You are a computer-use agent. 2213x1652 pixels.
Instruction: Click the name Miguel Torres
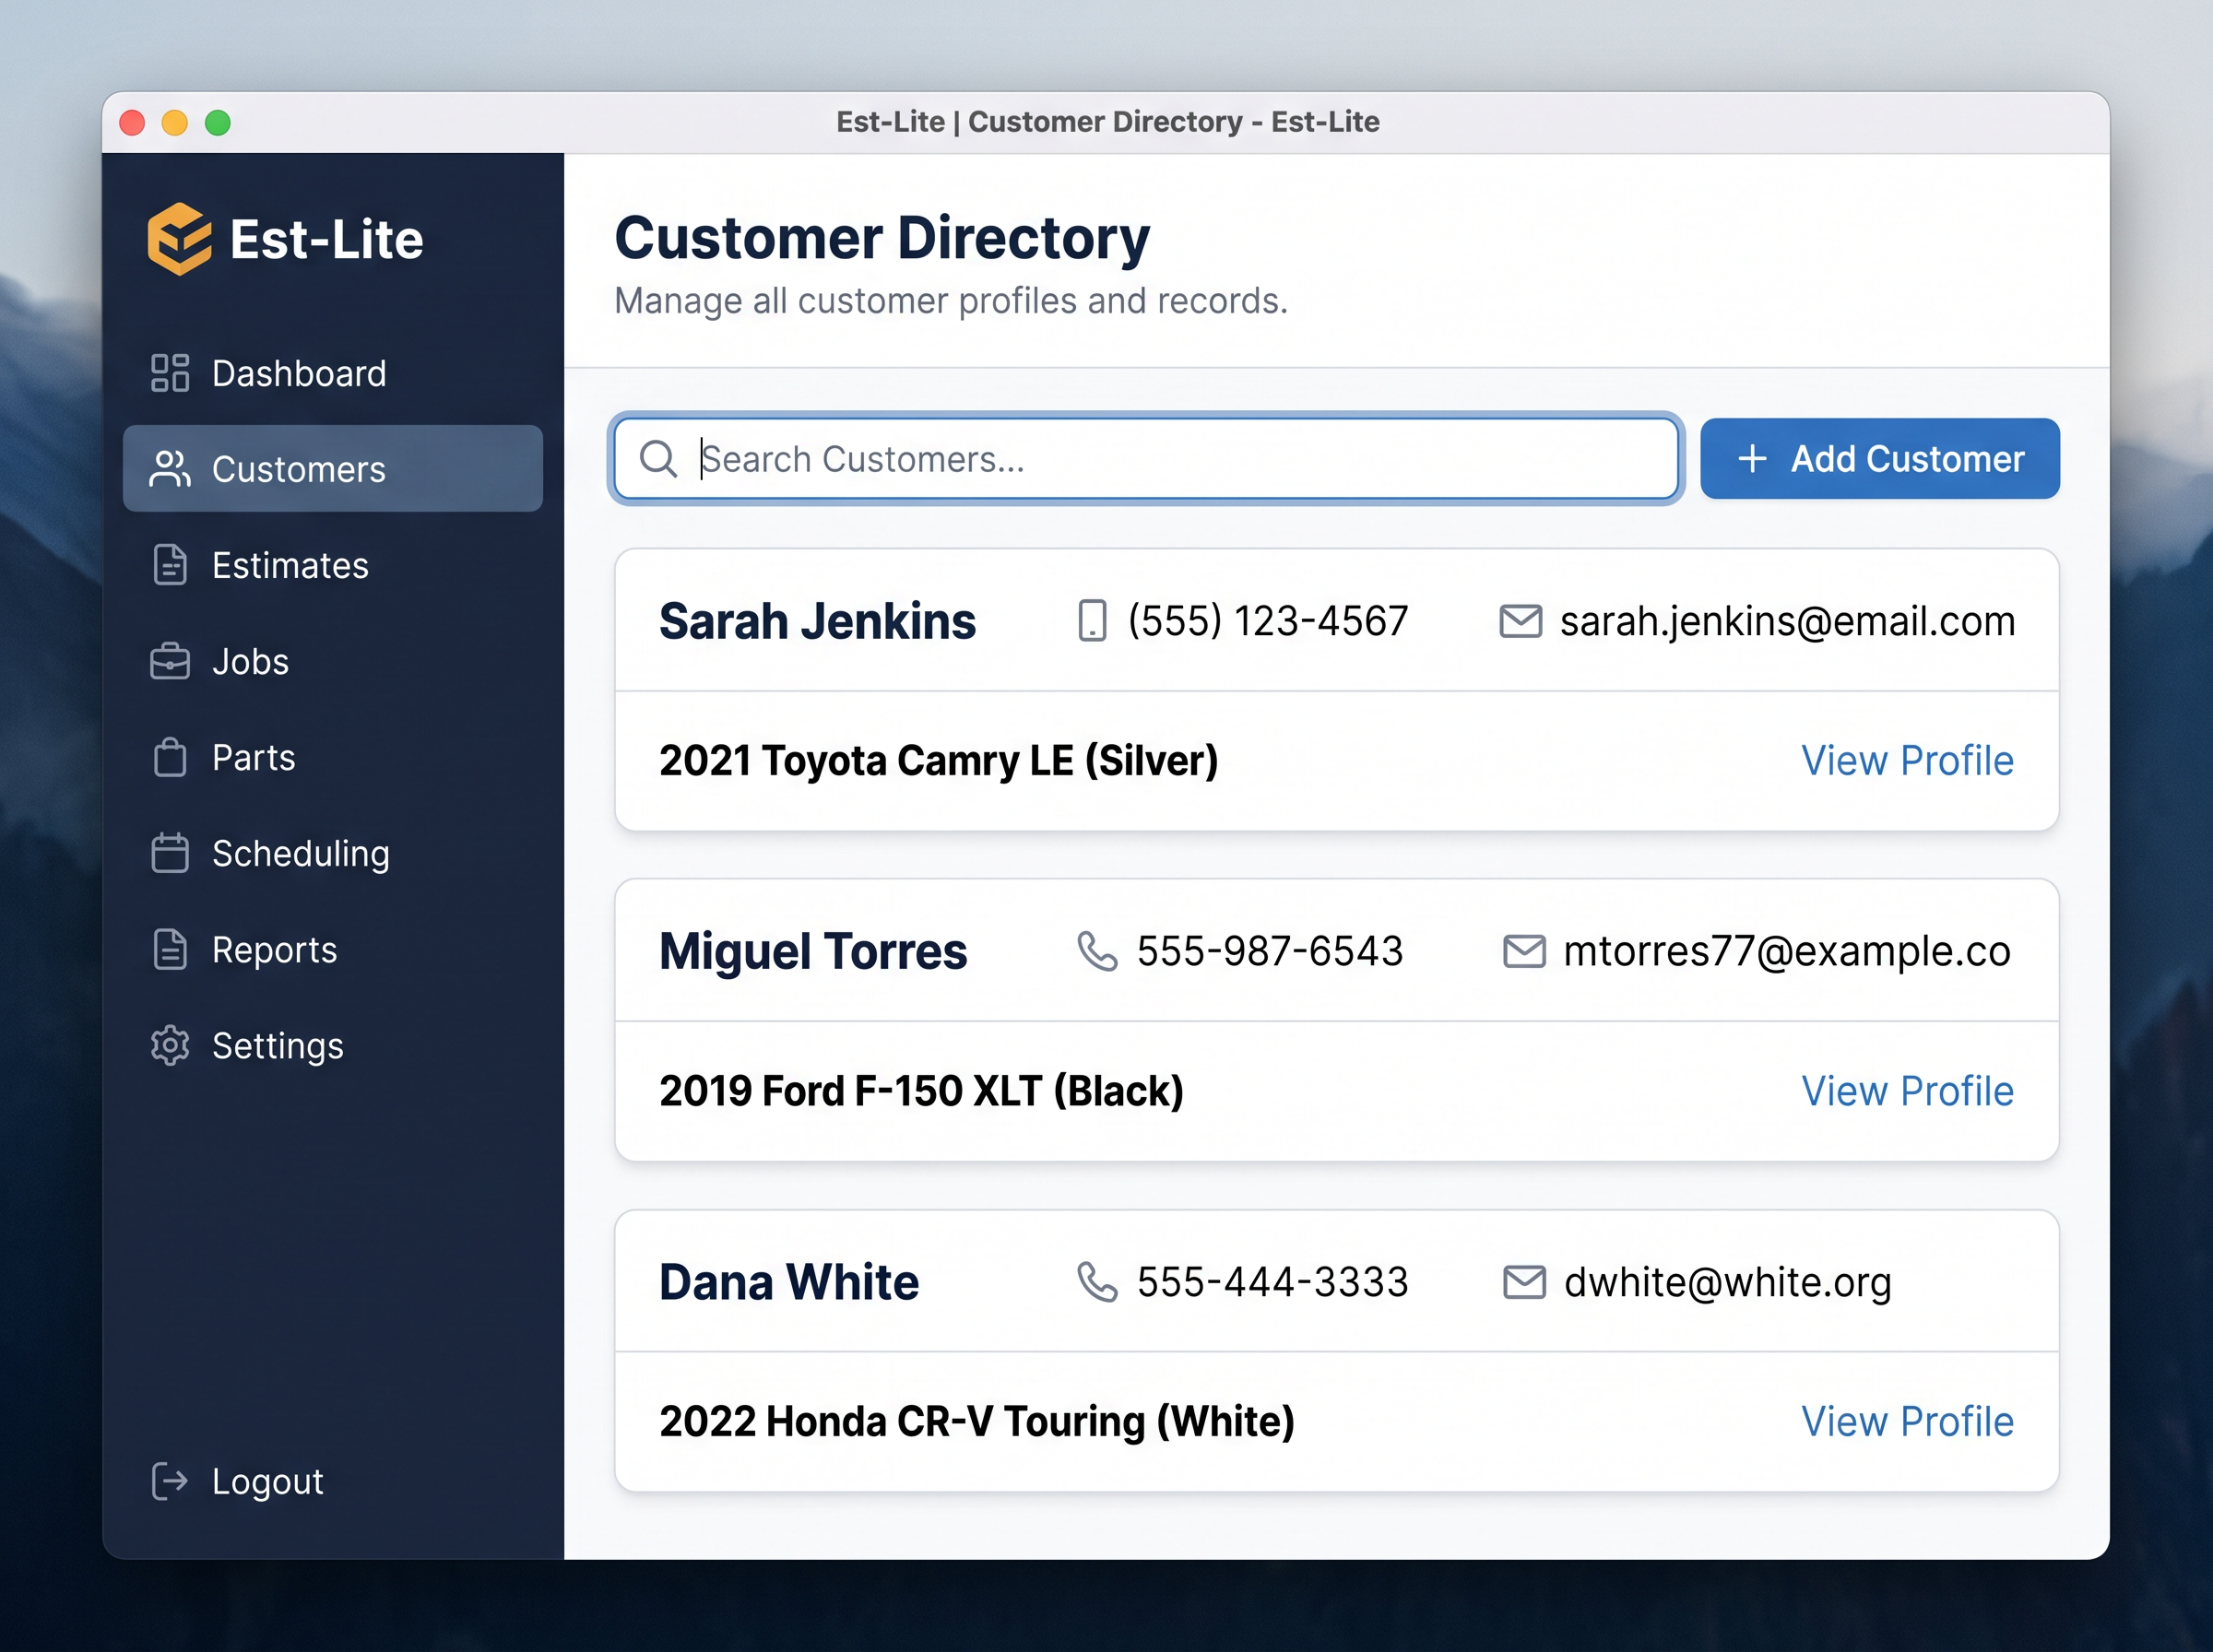point(812,951)
